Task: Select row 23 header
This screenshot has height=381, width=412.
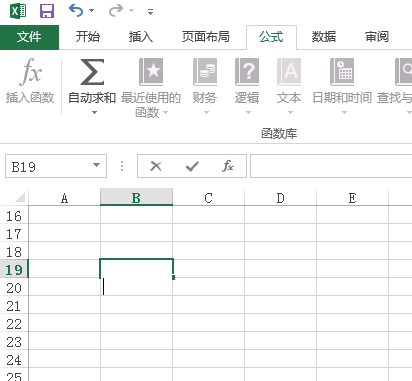Action: point(14,342)
